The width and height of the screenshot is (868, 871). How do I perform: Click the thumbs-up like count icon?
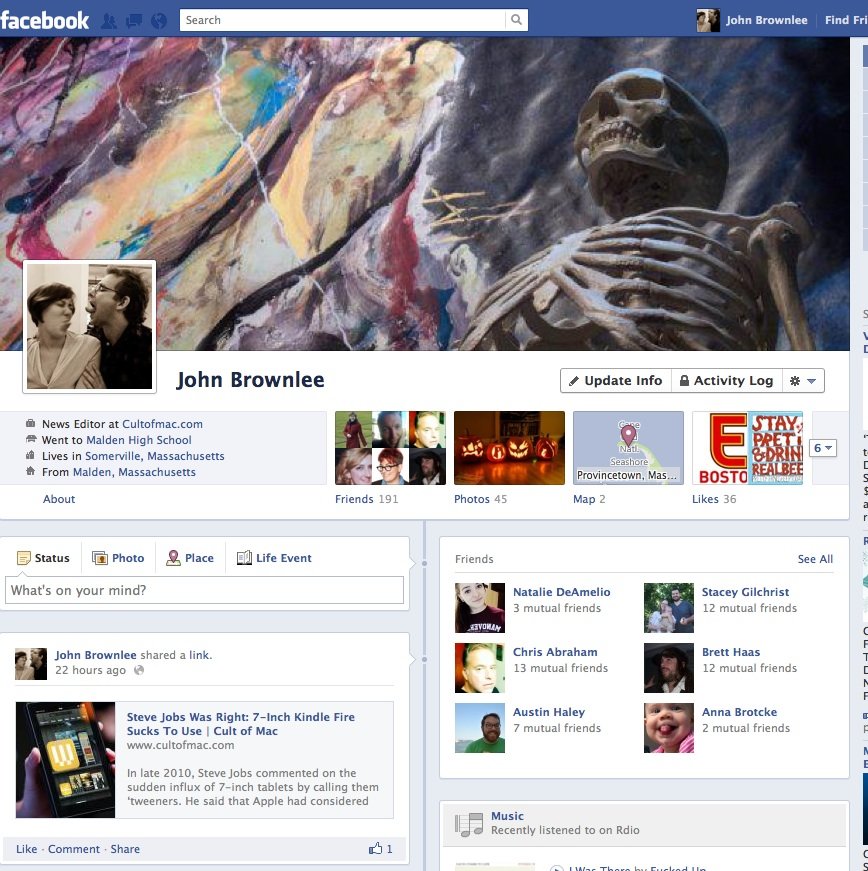(x=376, y=849)
